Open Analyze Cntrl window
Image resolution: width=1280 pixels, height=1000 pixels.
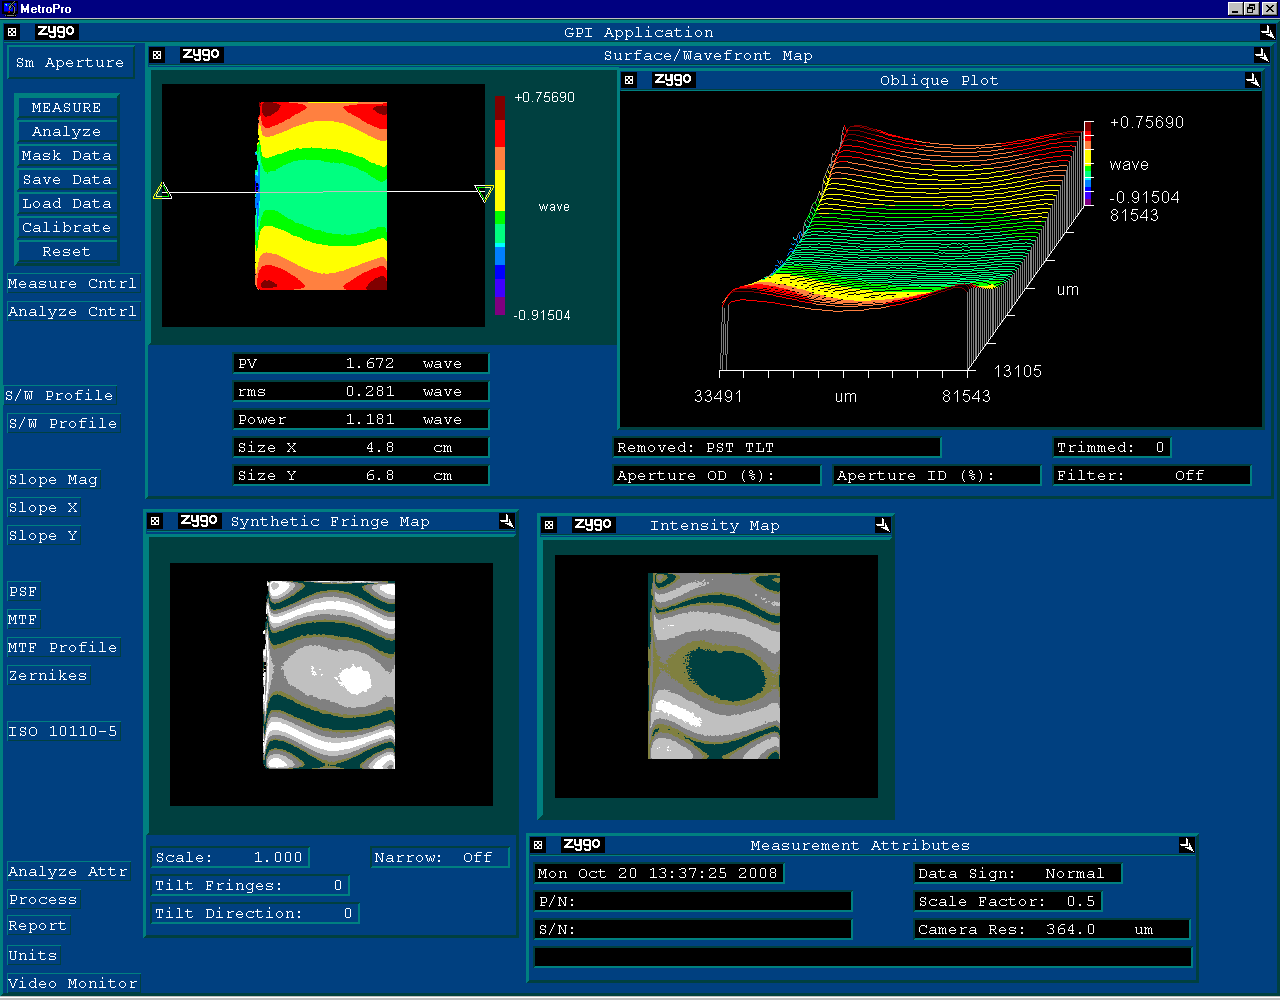pos(72,311)
